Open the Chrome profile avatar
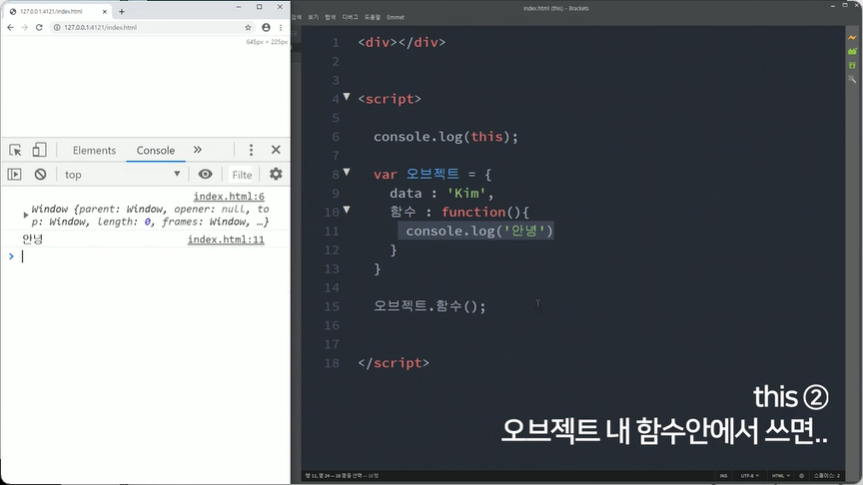Screen dimensions: 863x485 pos(266,27)
